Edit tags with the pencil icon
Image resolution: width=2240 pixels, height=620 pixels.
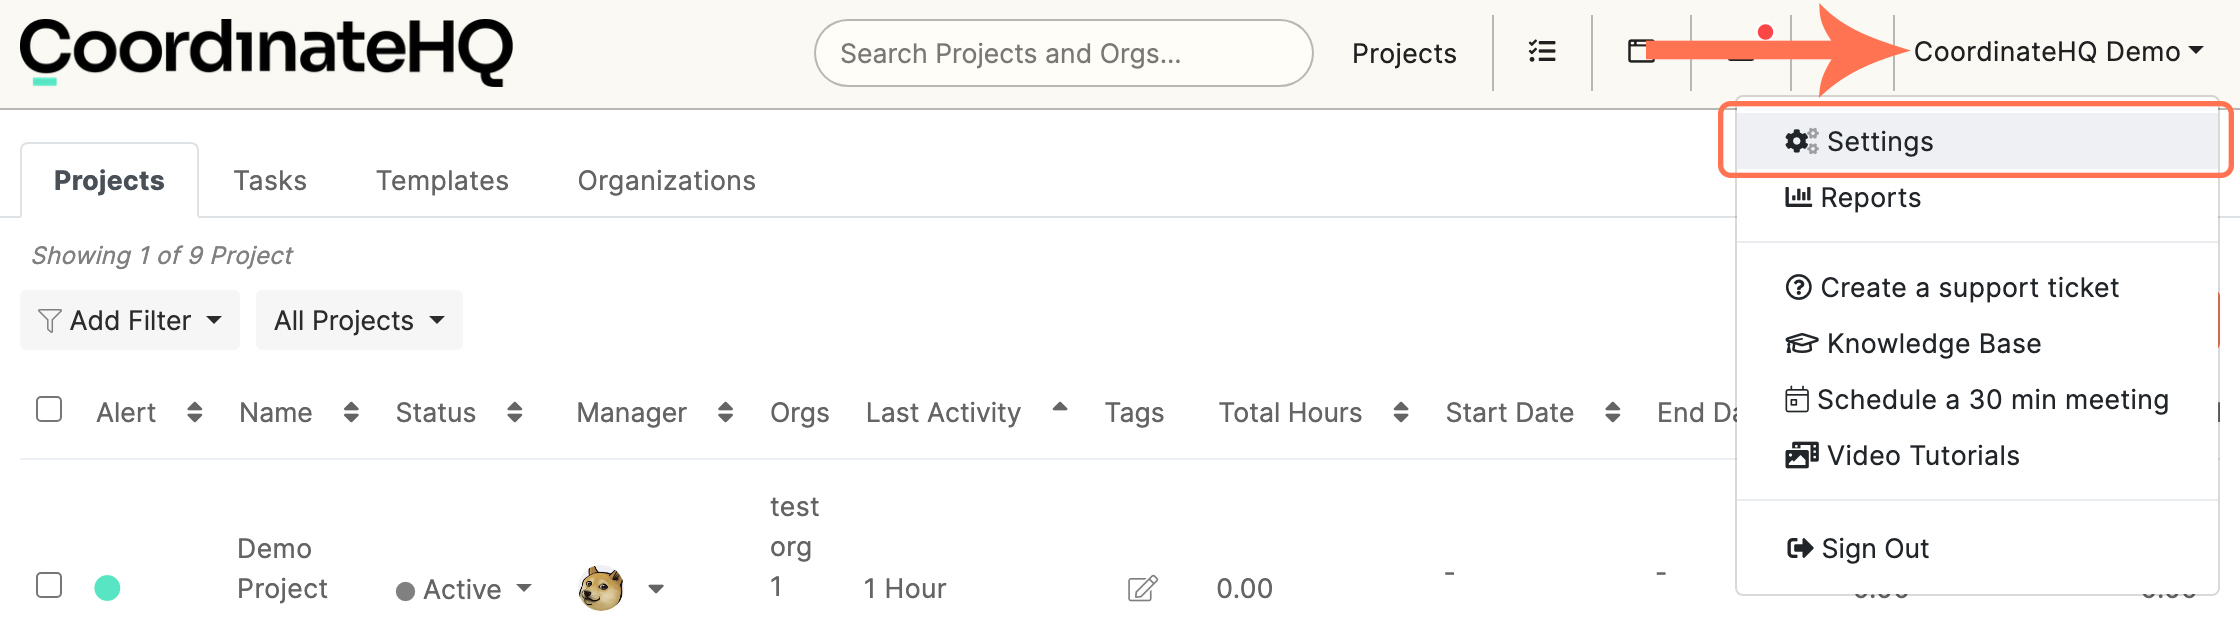tap(1142, 588)
